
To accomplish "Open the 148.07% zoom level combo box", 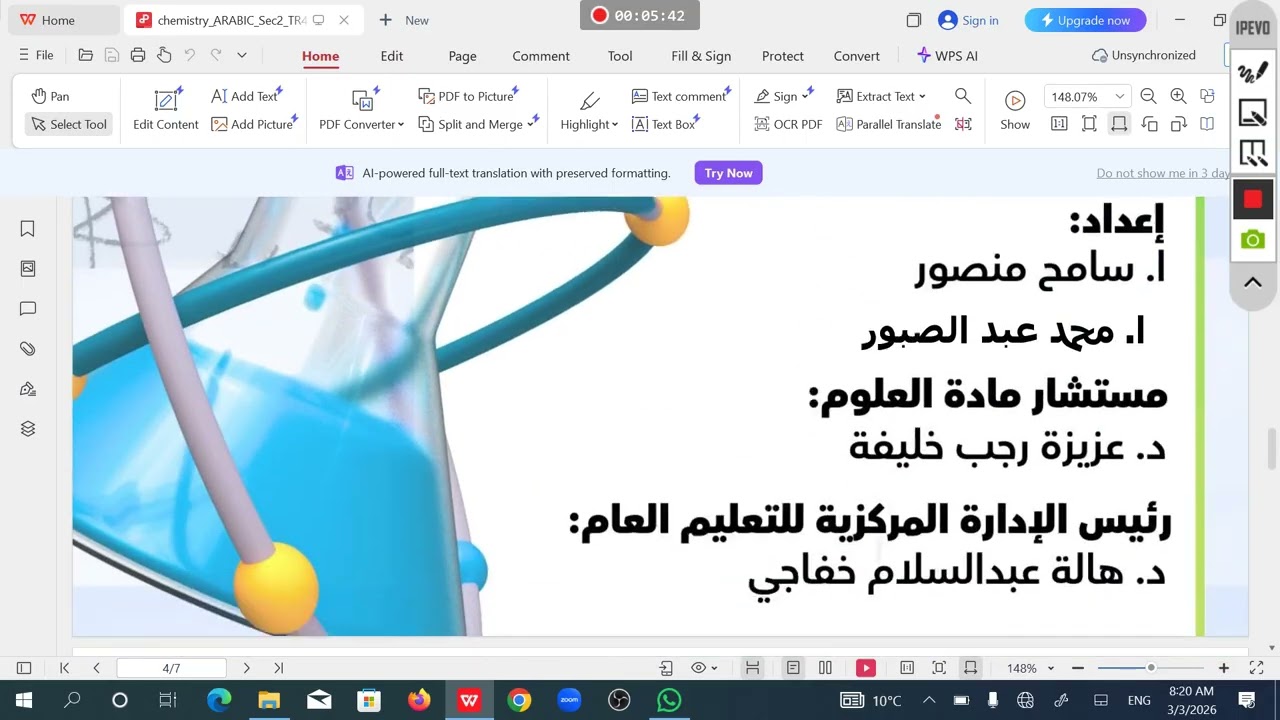I will tap(1086, 96).
